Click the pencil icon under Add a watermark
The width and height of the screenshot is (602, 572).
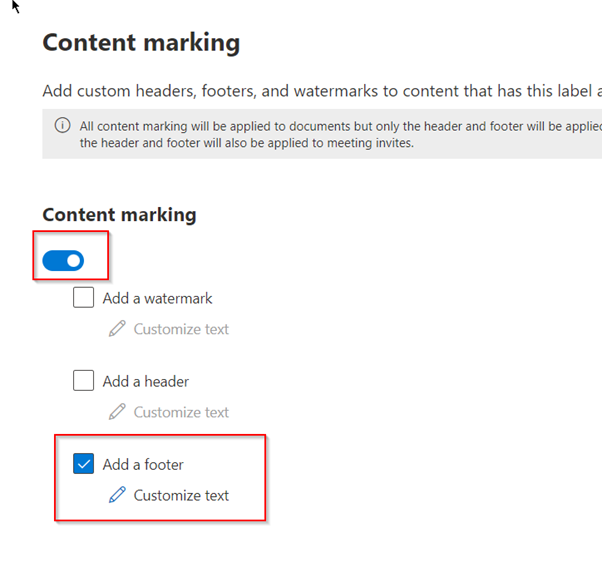tap(118, 329)
